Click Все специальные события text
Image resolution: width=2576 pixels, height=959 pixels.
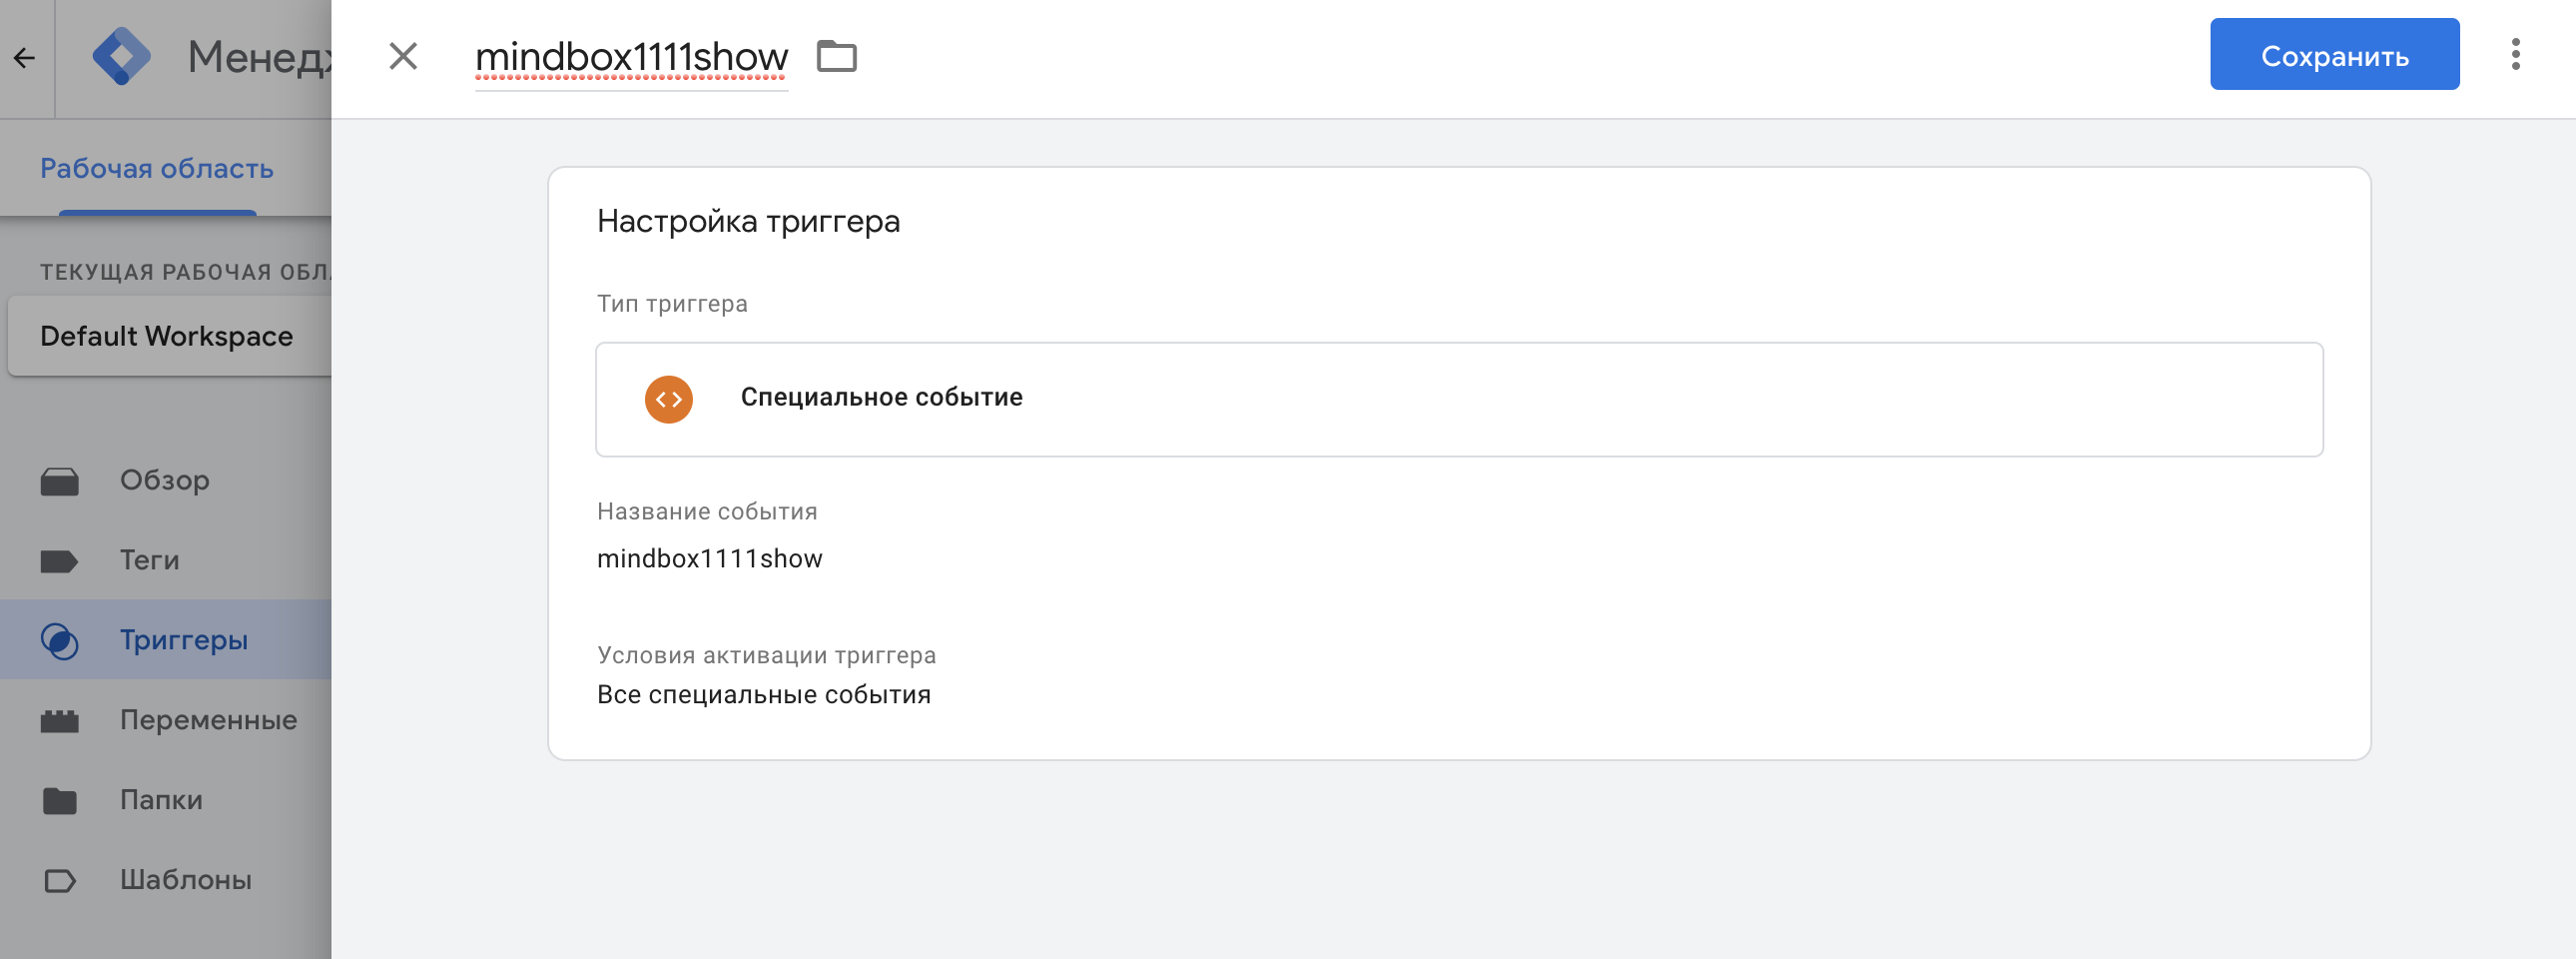click(764, 694)
